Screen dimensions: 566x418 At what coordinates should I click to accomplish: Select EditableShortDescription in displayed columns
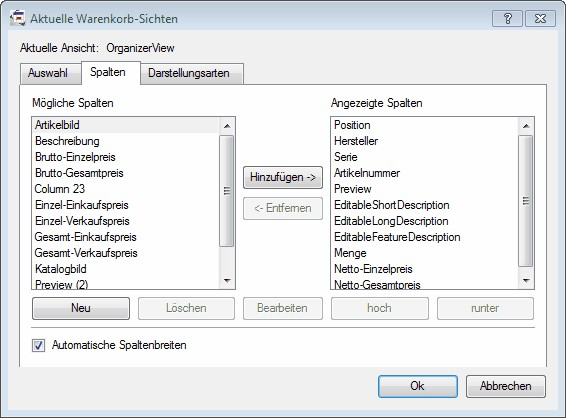(x=424, y=205)
